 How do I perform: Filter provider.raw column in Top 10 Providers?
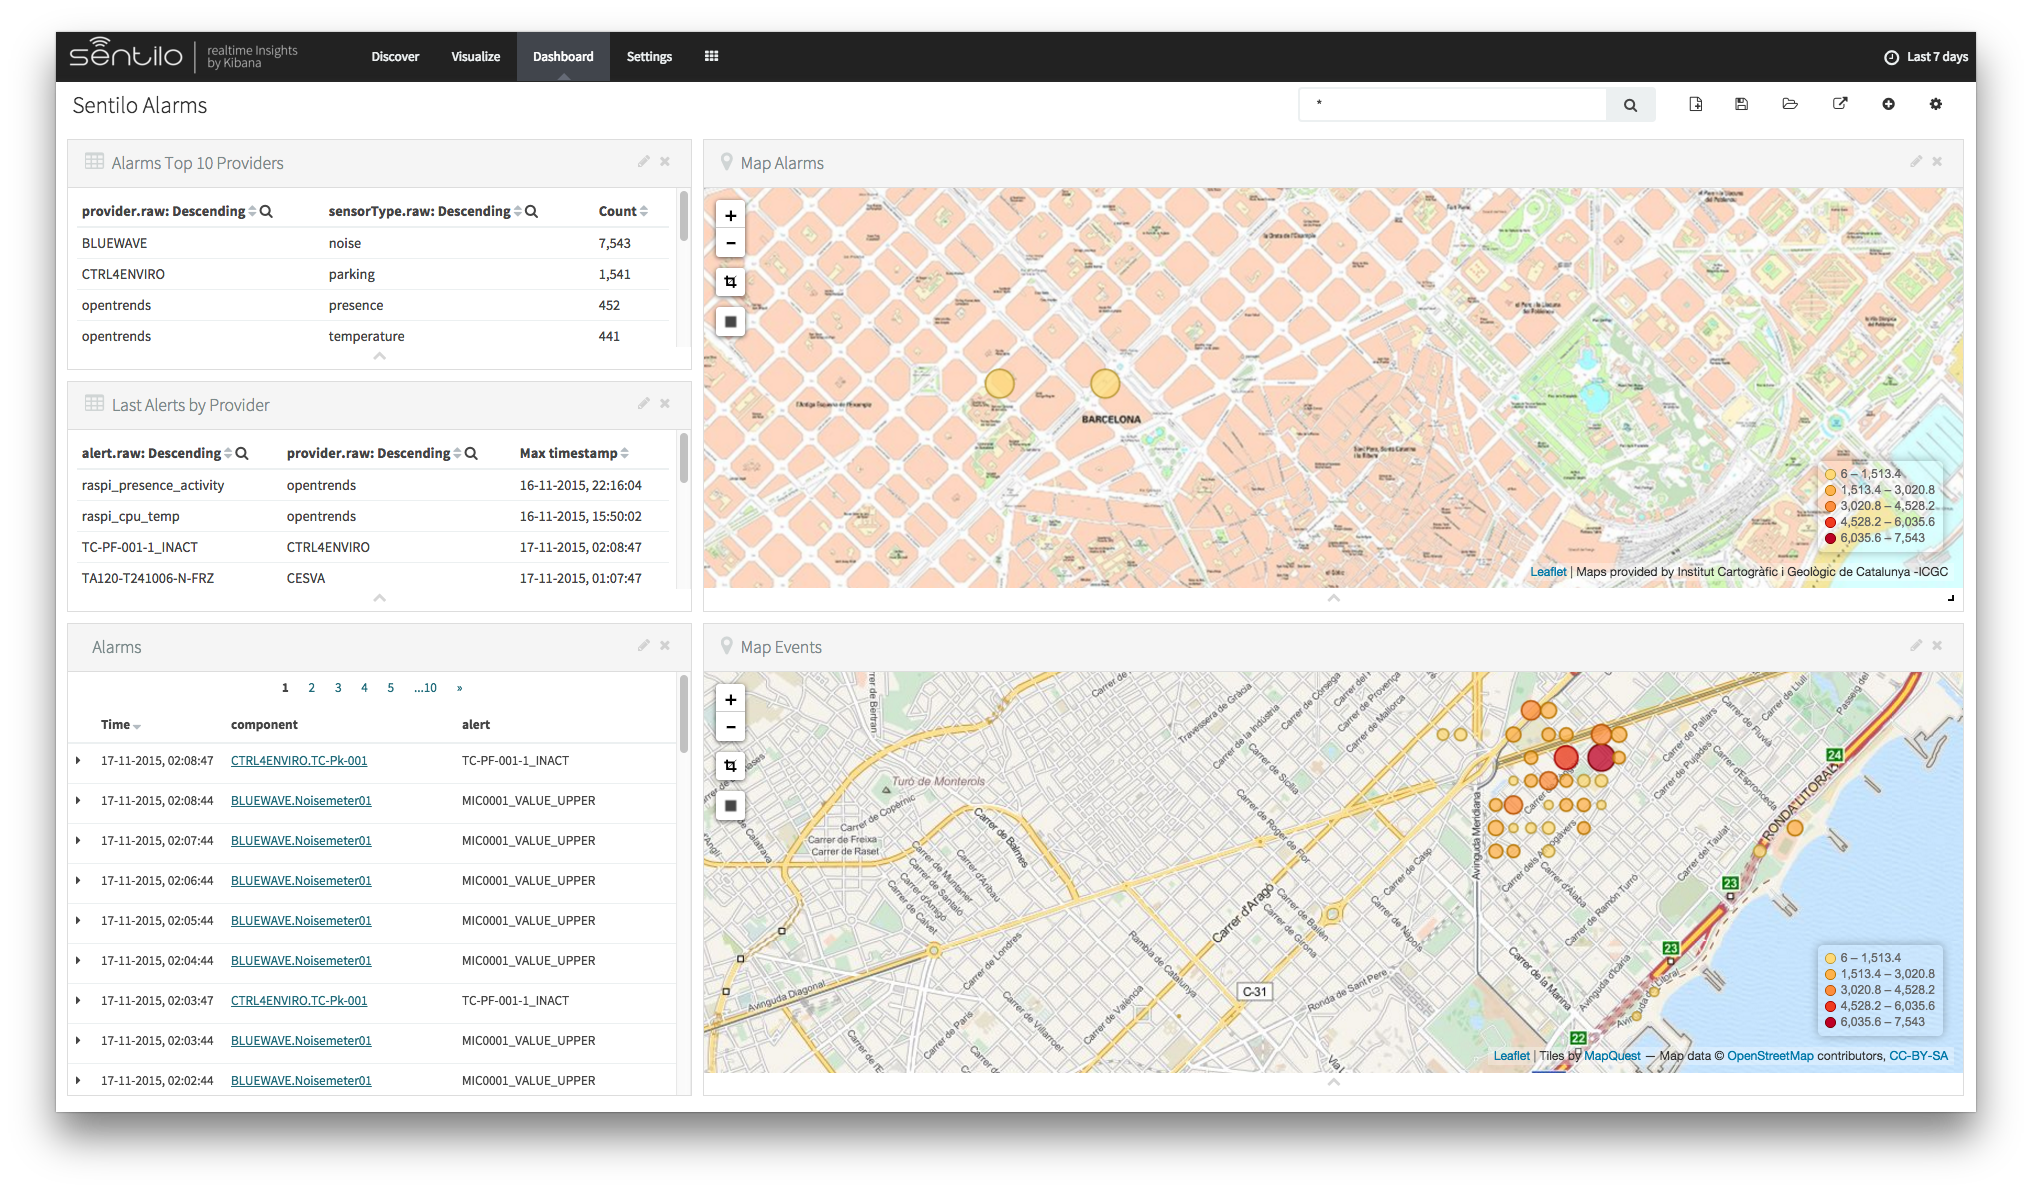click(266, 211)
